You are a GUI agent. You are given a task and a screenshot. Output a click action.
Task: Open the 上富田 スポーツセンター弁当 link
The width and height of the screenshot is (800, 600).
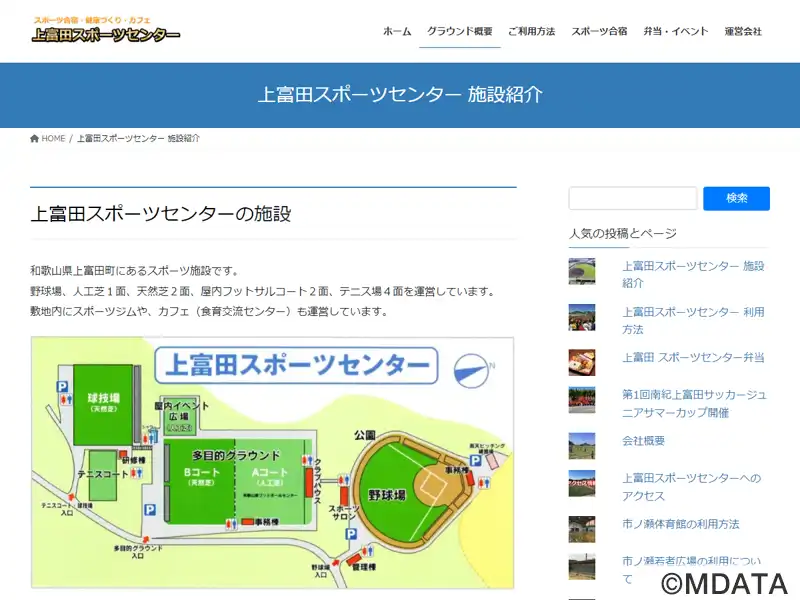click(x=693, y=358)
